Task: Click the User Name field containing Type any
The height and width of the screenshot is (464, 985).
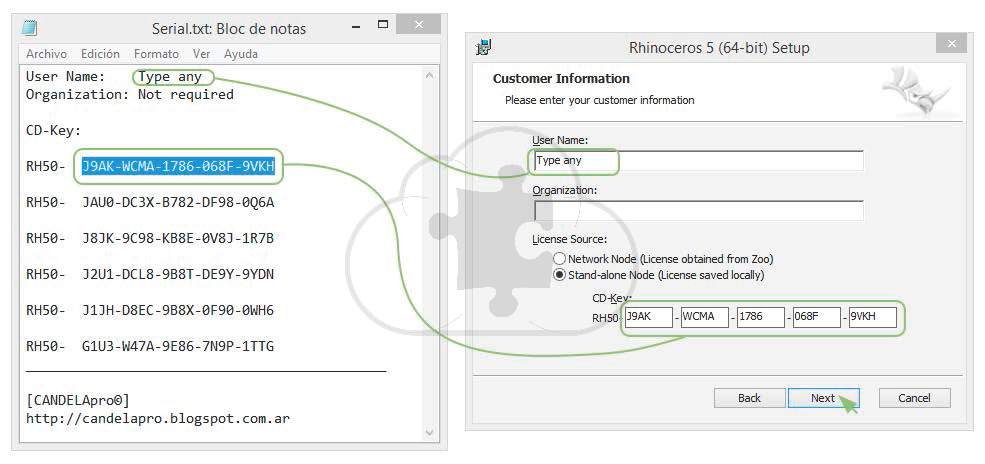Action: (698, 161)
